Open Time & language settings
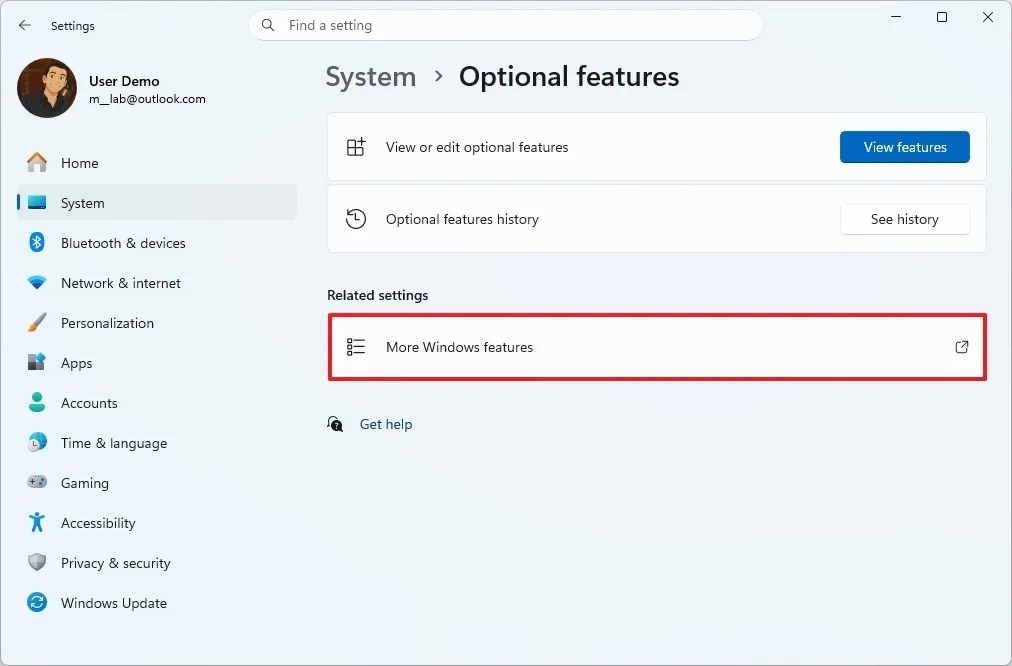 coord(114,442)
